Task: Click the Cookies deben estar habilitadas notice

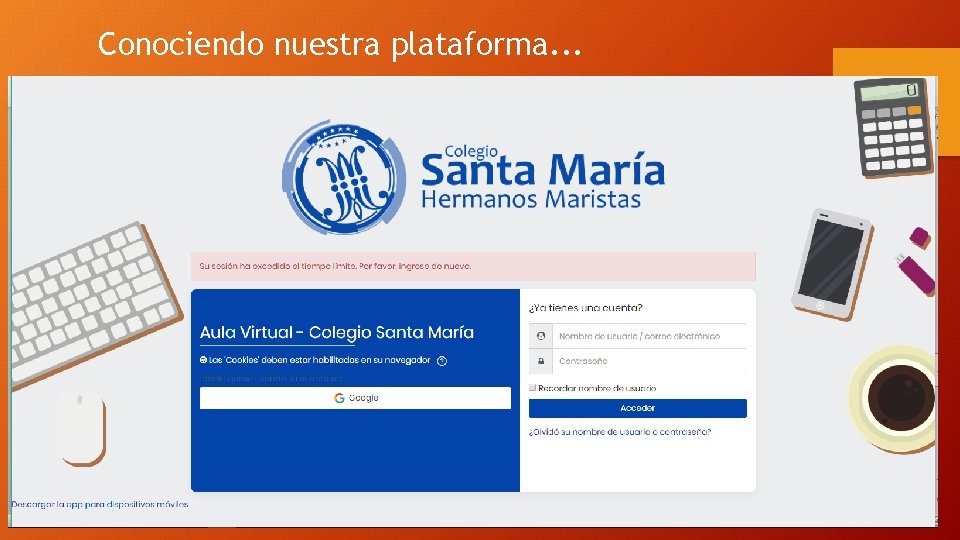Action: click(315, 360)
